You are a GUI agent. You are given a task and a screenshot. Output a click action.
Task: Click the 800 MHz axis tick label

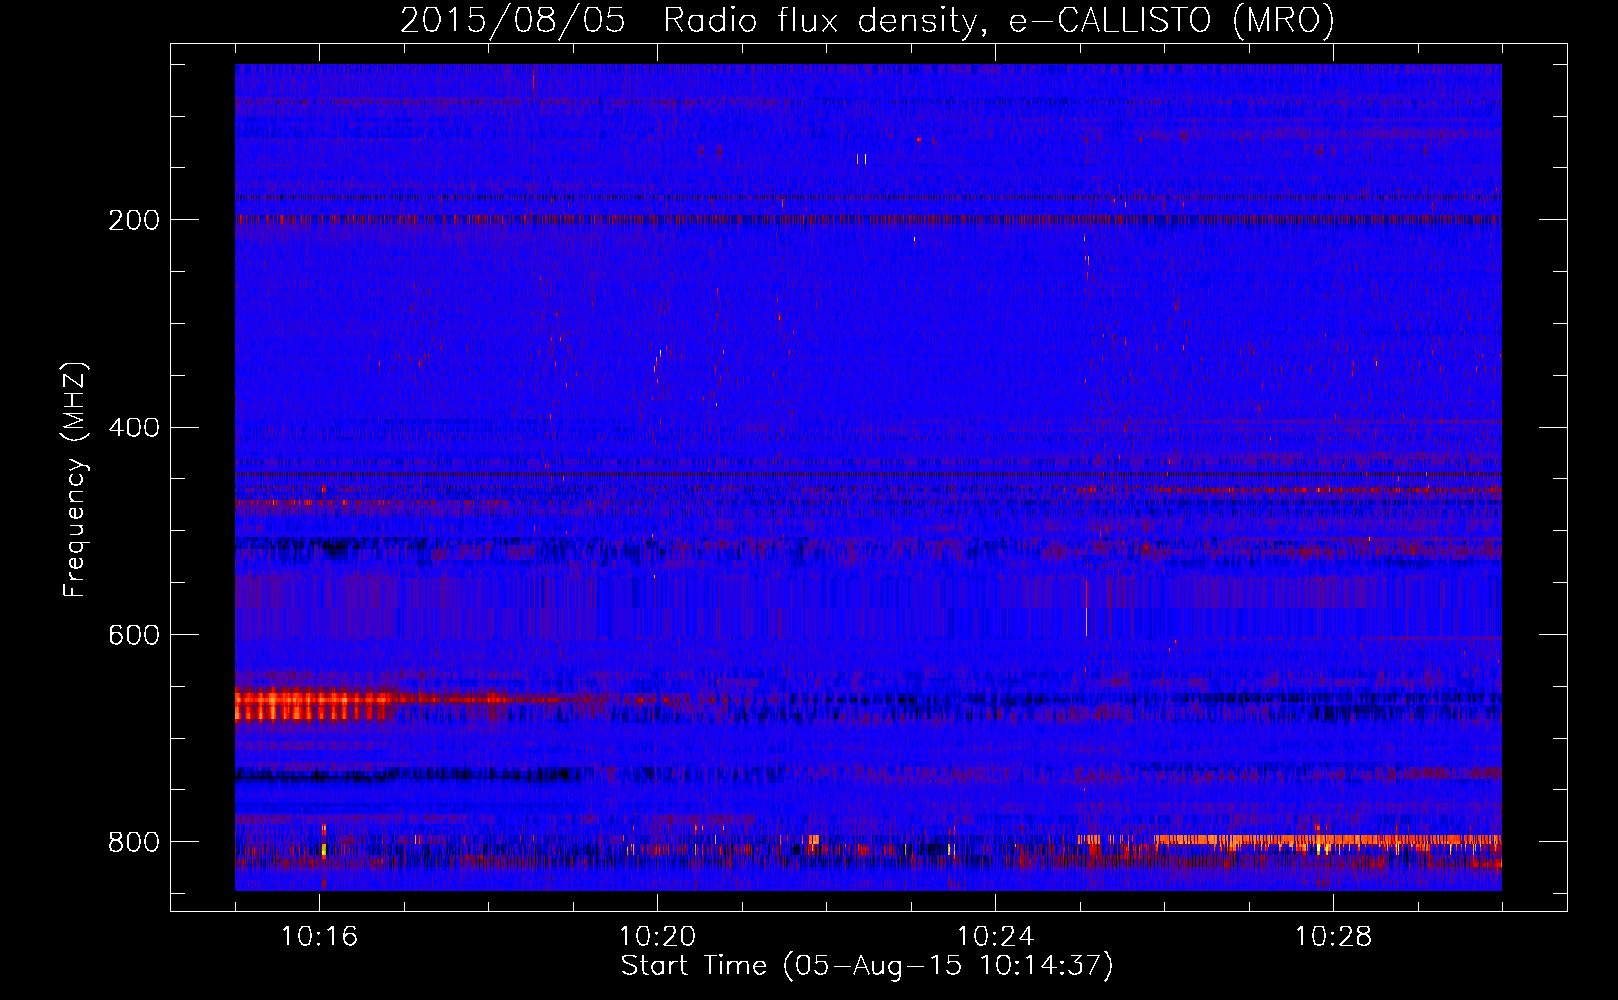tap(134, 842)
